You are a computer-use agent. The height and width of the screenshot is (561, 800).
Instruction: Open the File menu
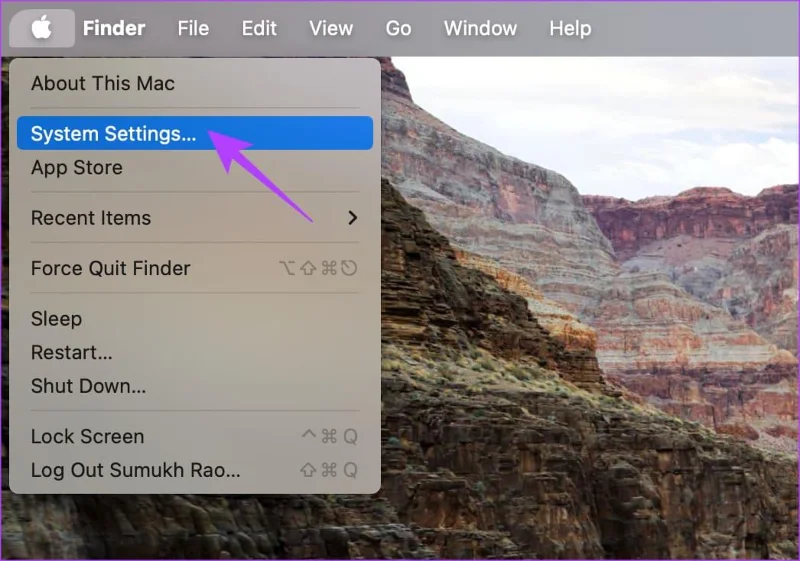pos(193,28)
